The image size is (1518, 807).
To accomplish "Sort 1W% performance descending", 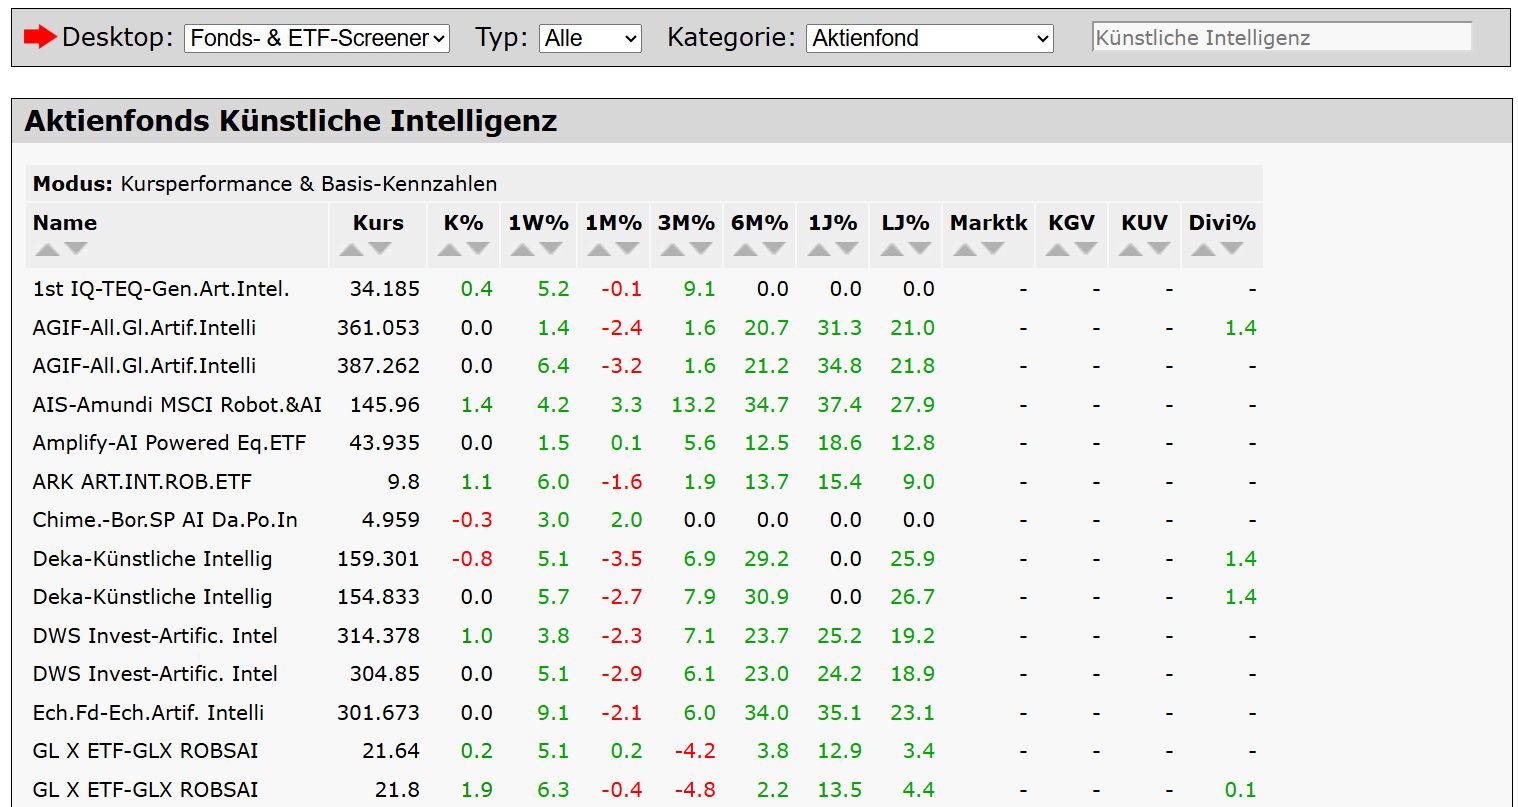I will [x=552, y=249].
